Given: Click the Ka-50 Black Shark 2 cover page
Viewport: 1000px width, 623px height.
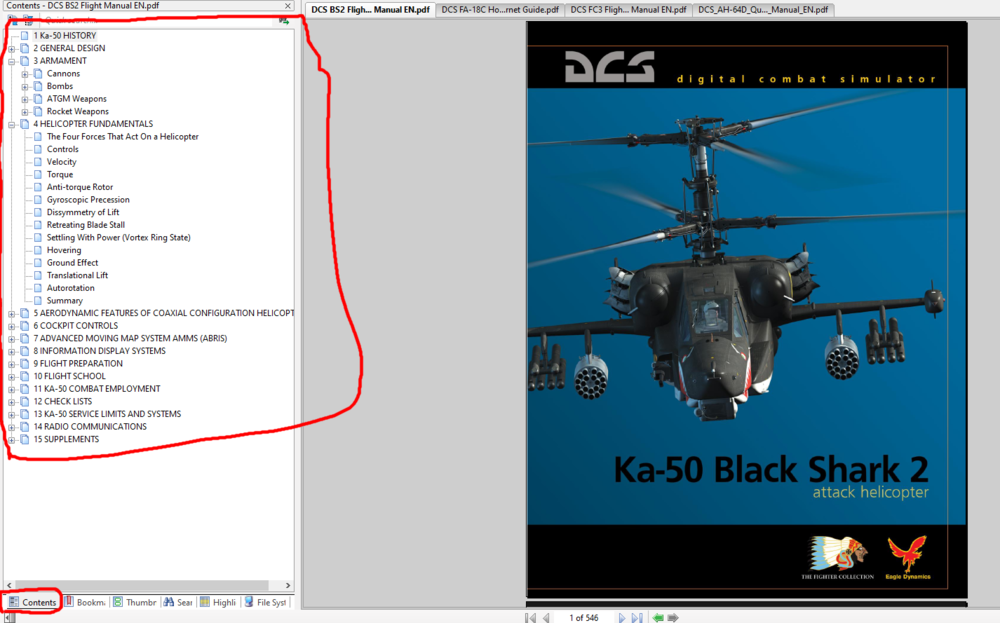Looking at the screenshot, I should pyautogui.click(x=746, y=310).
